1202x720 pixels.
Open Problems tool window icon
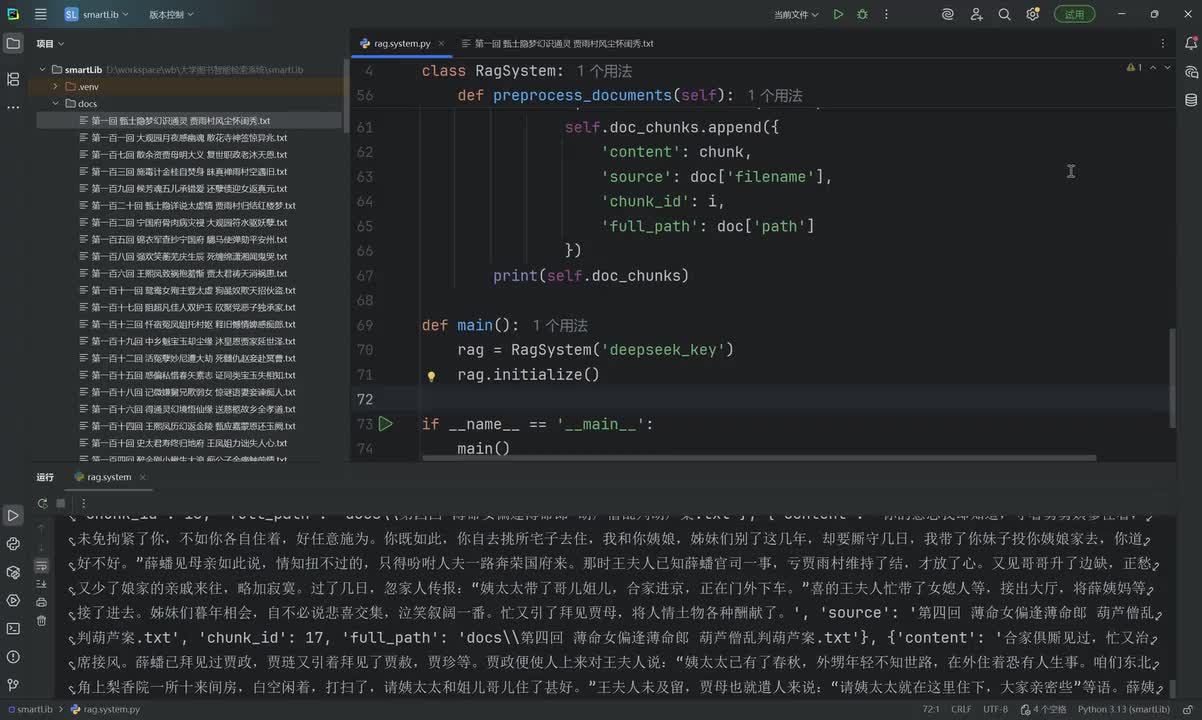tap(13, 656)
